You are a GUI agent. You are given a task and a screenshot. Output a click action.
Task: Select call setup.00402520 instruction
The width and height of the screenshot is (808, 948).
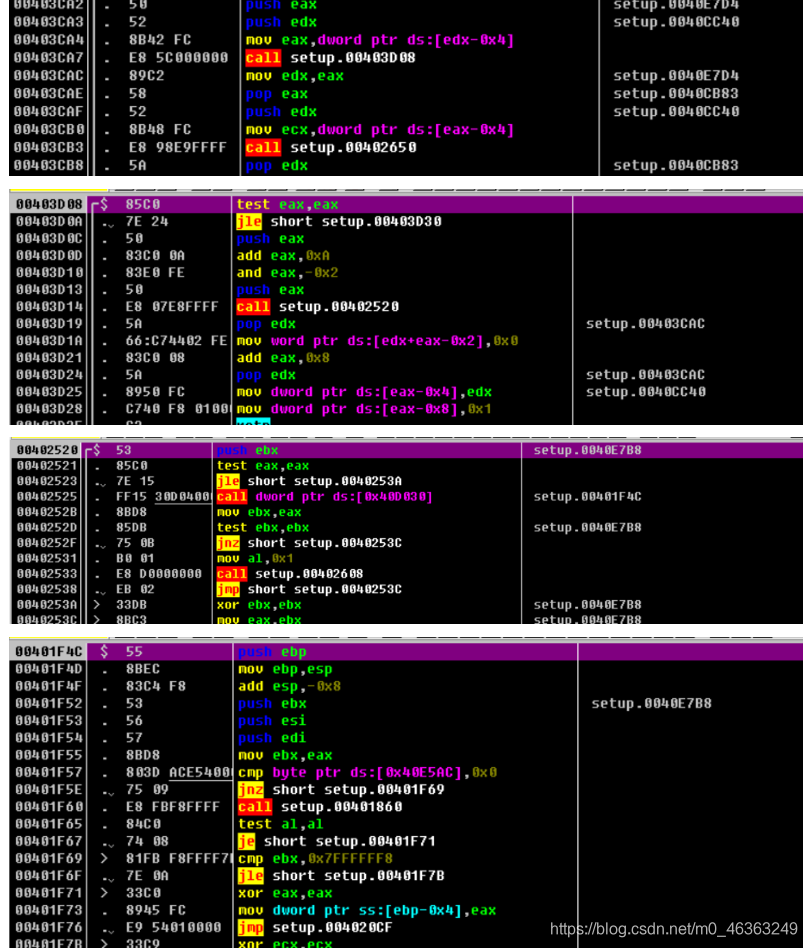tap(318, 307)
